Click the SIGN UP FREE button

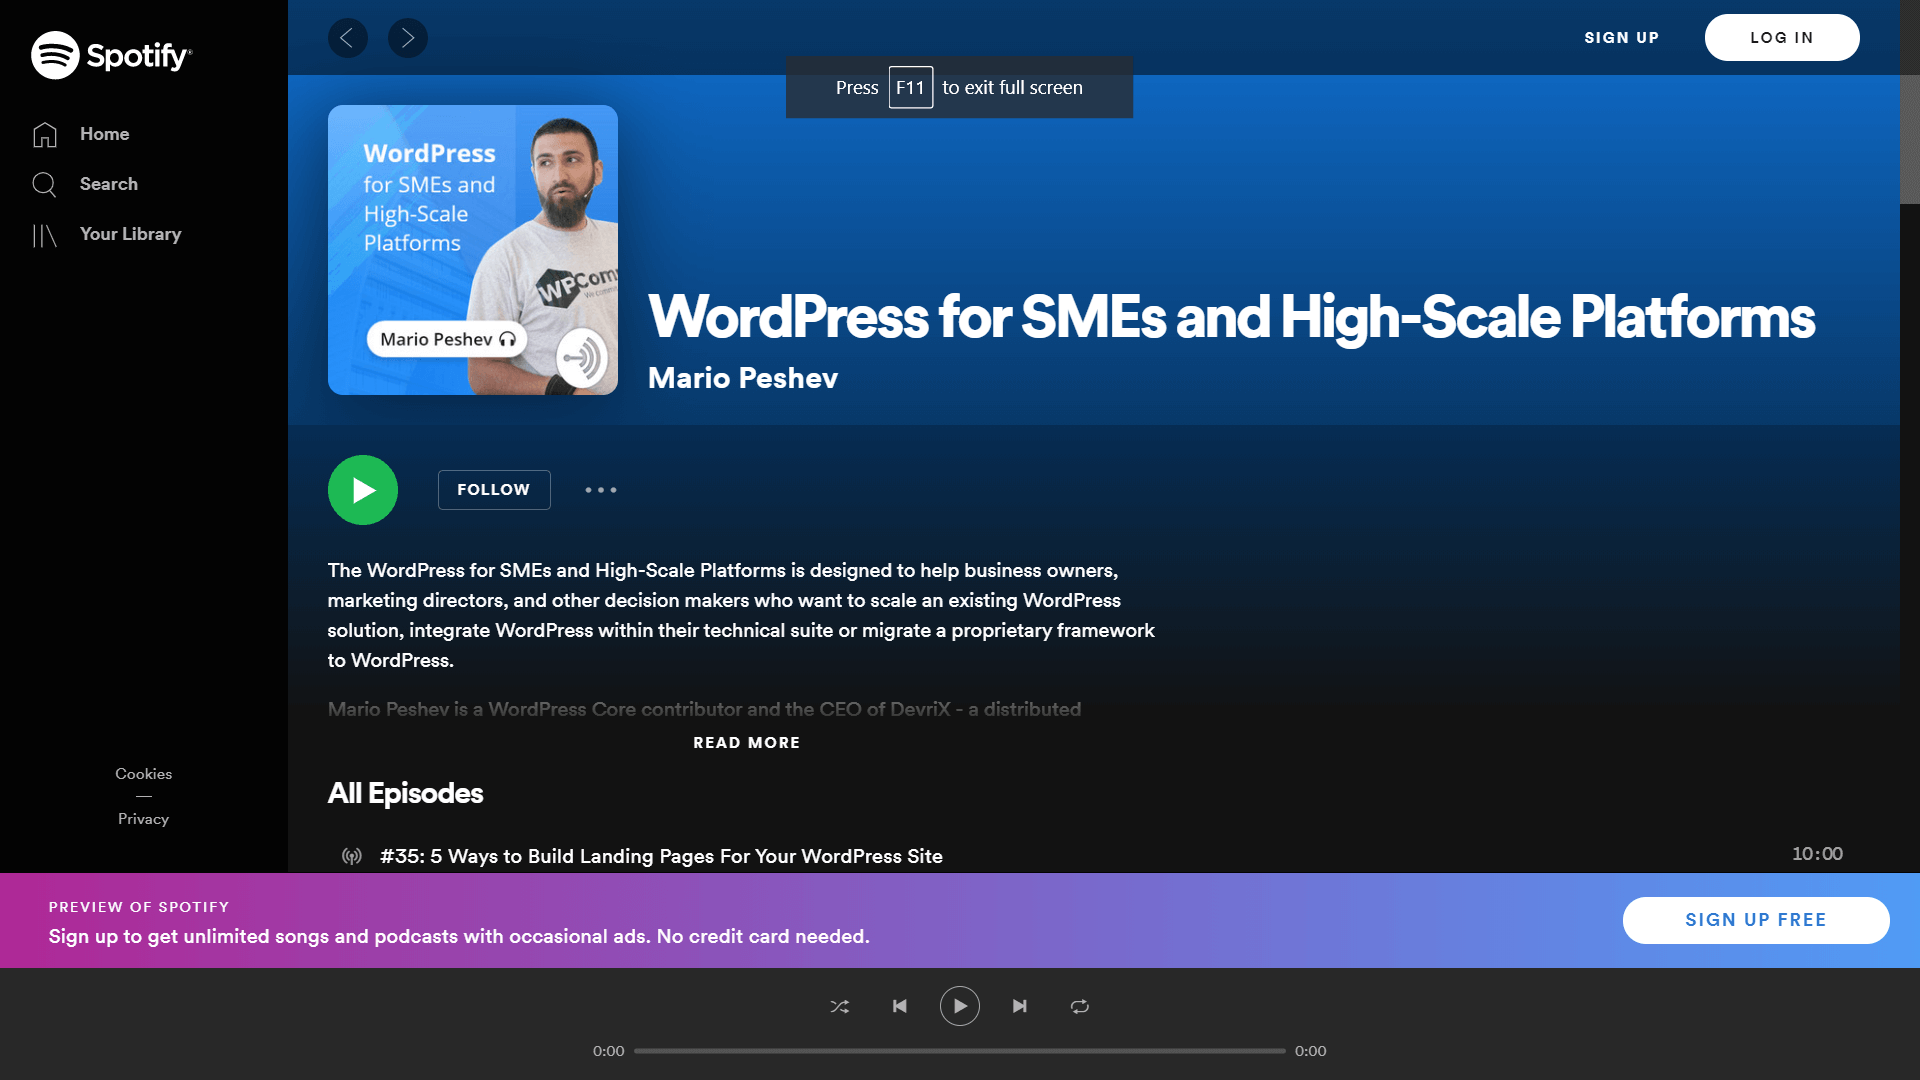point(1756,920)
